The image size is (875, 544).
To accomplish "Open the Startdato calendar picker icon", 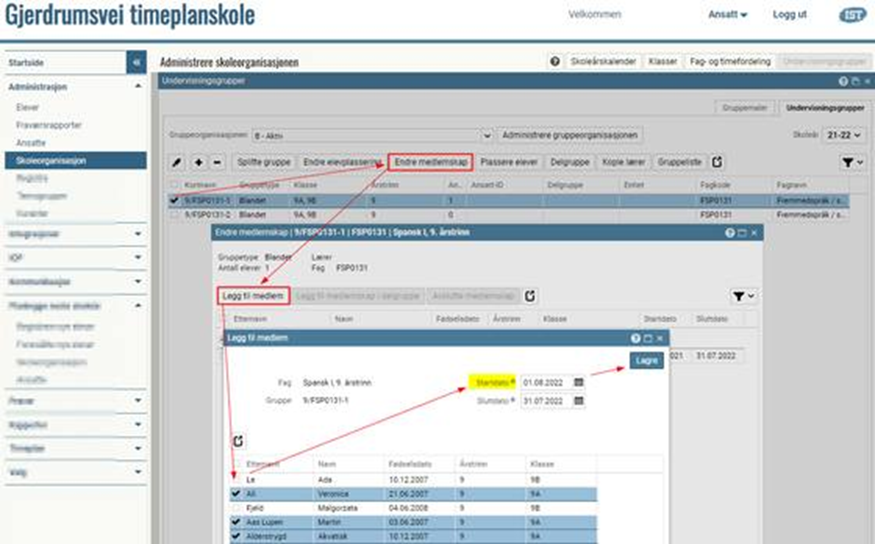I will pyautogui.click(x=579, y=382).
